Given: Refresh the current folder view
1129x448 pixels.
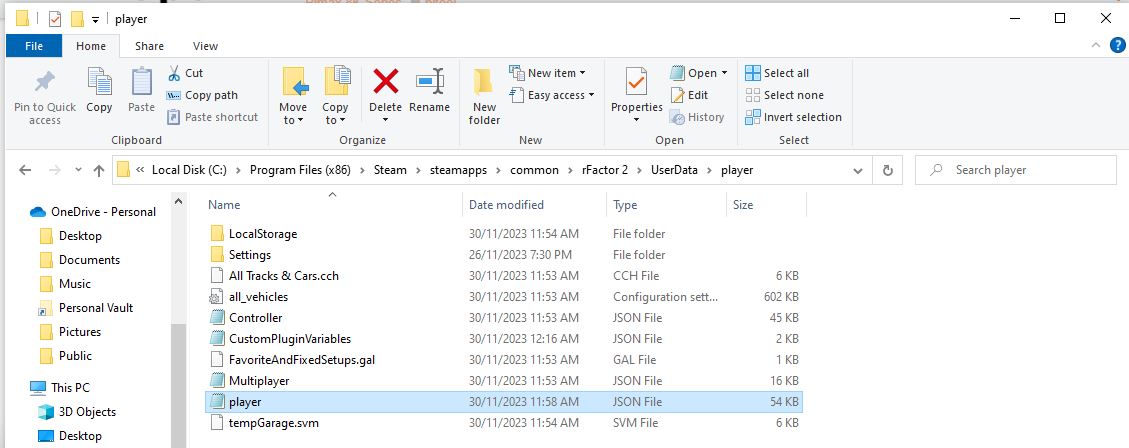Looking at the screenshot, I should point(887,170).
